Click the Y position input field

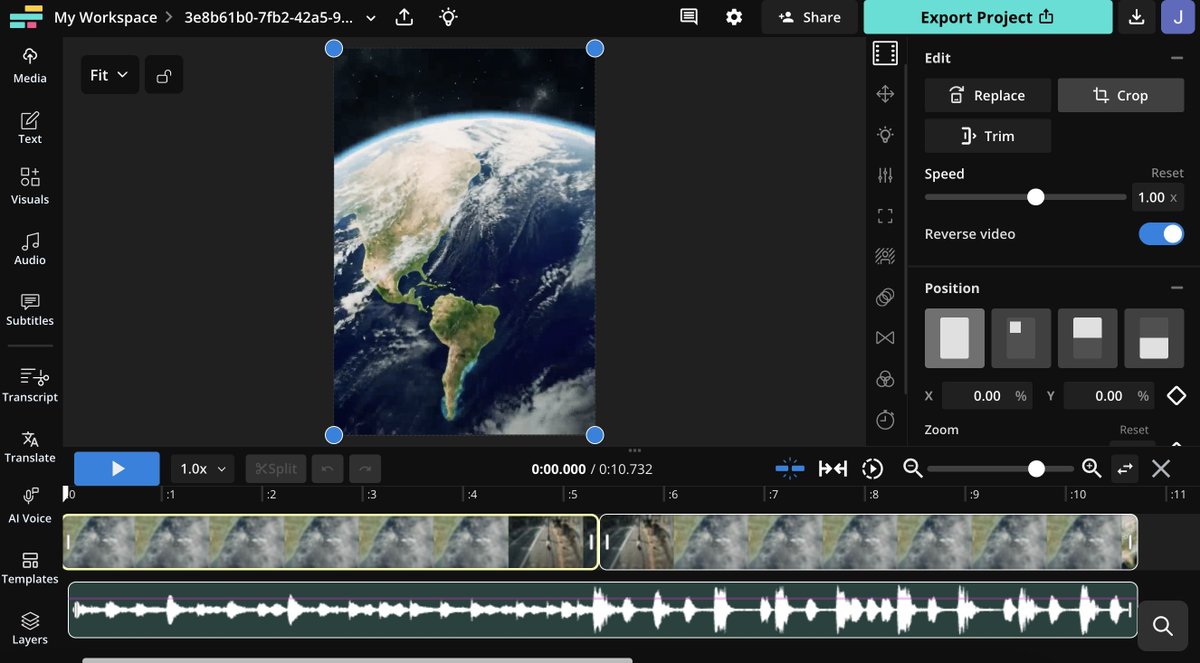1109,396
